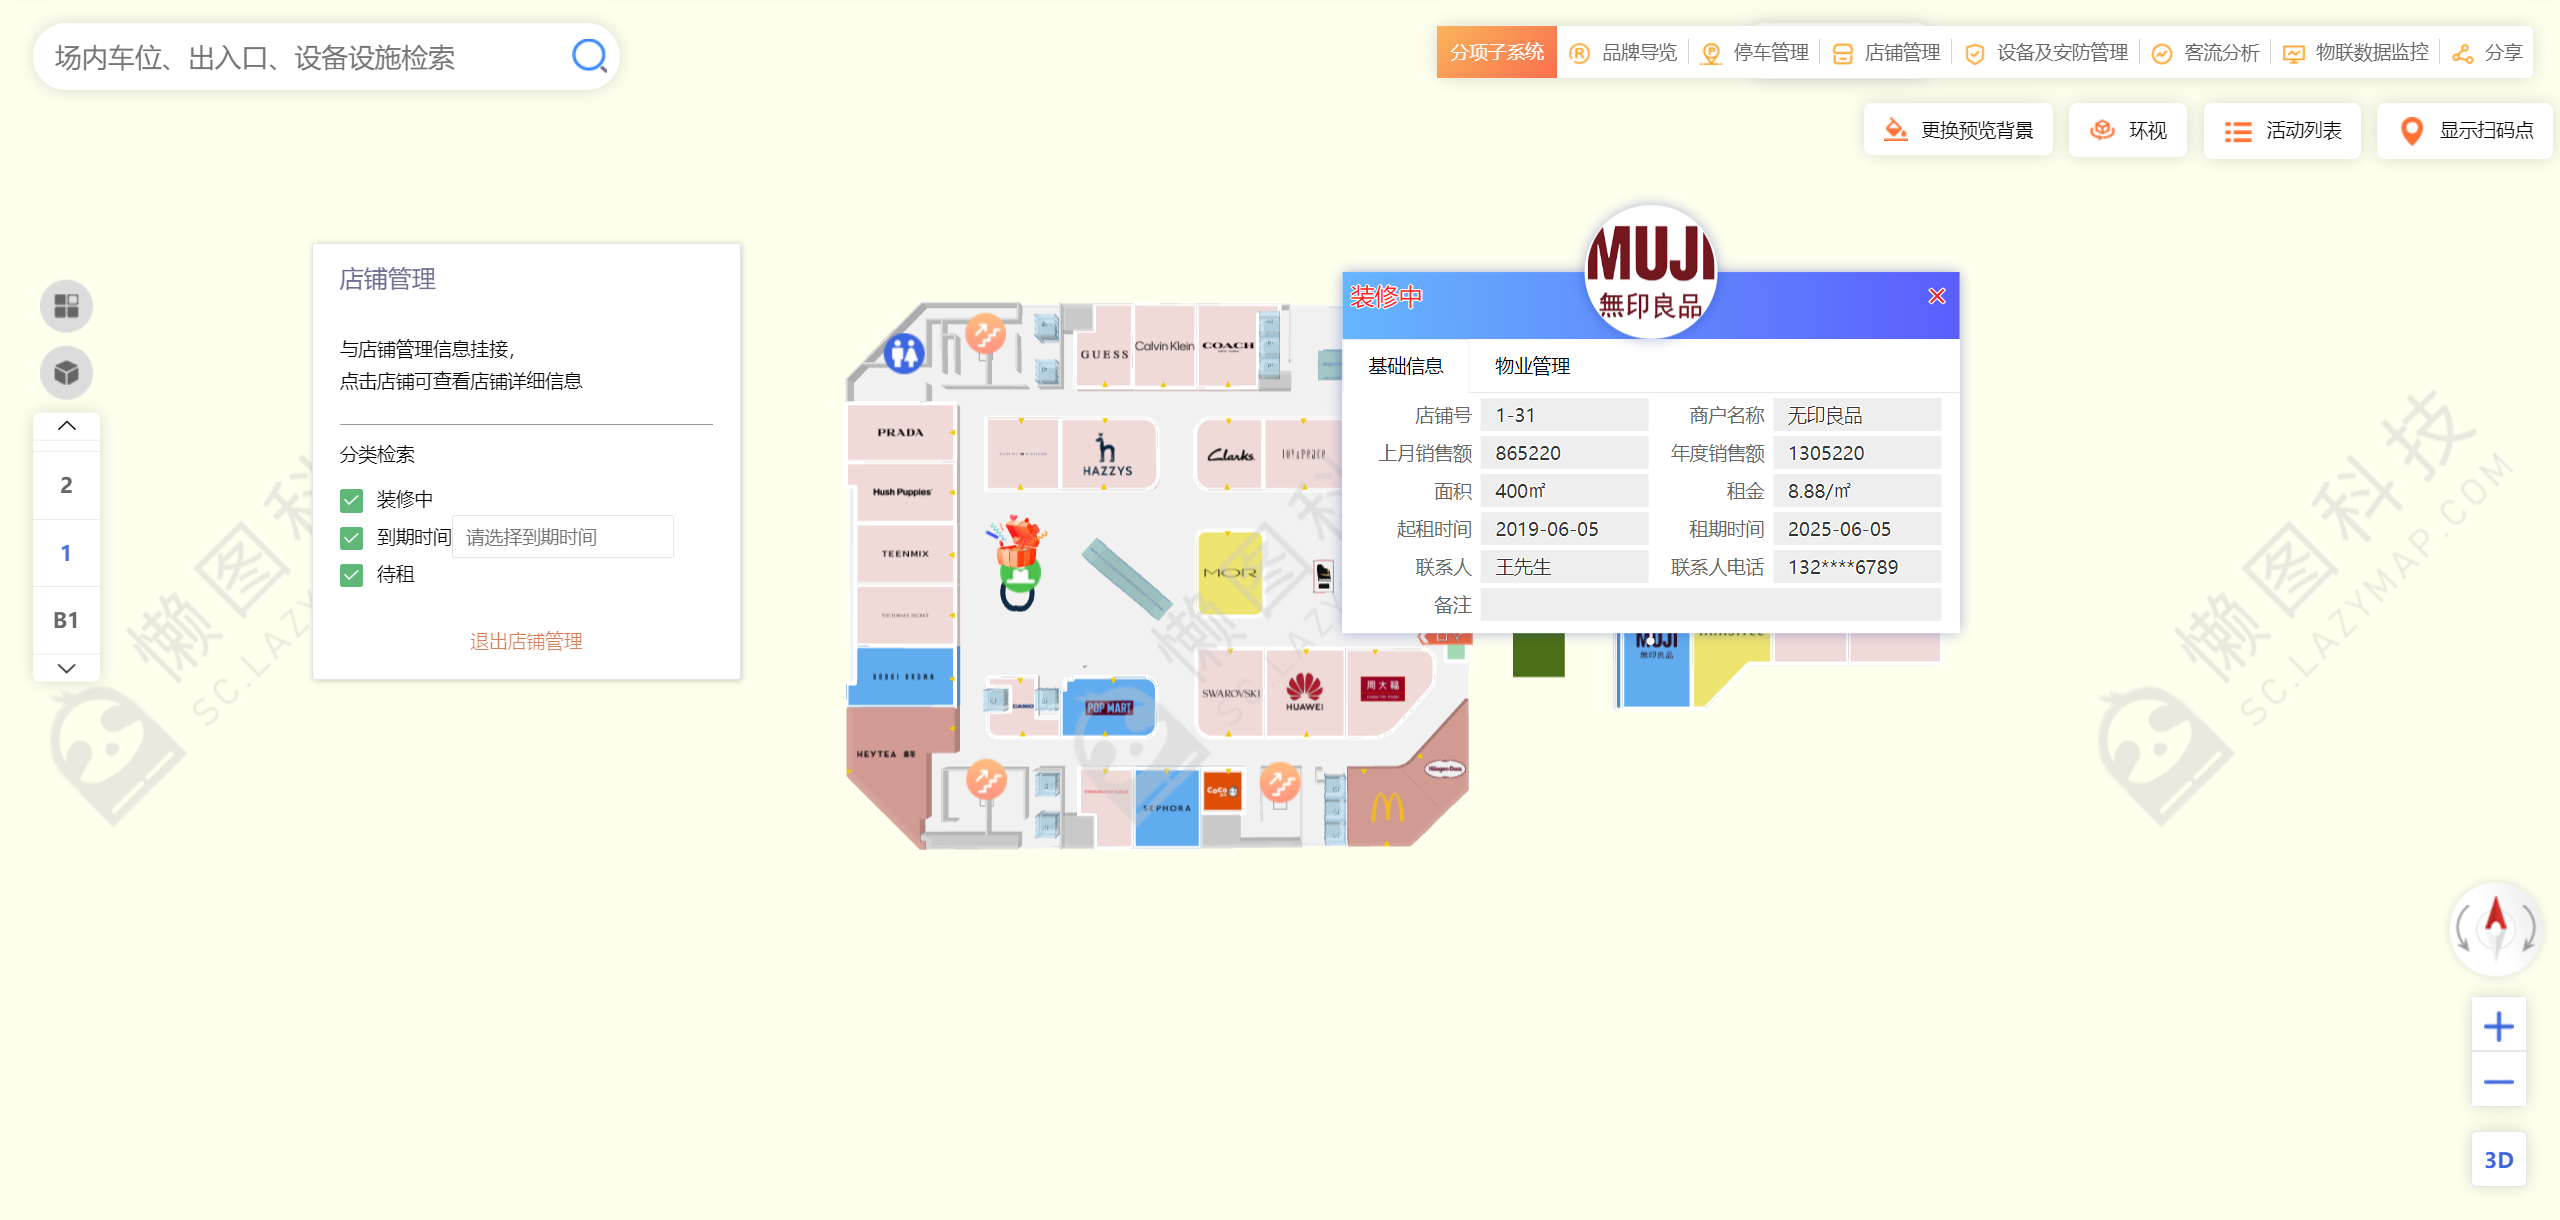Click the SEPHORA store on map
This screenshot has height=1220, width=2560.
tap(1167, 808)
